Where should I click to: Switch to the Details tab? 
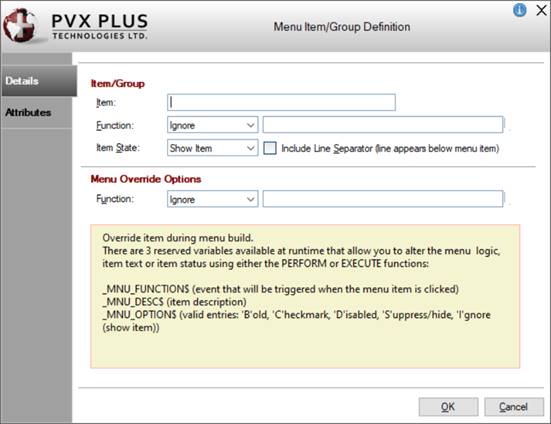pyautogui.click(x=39, y=81)
